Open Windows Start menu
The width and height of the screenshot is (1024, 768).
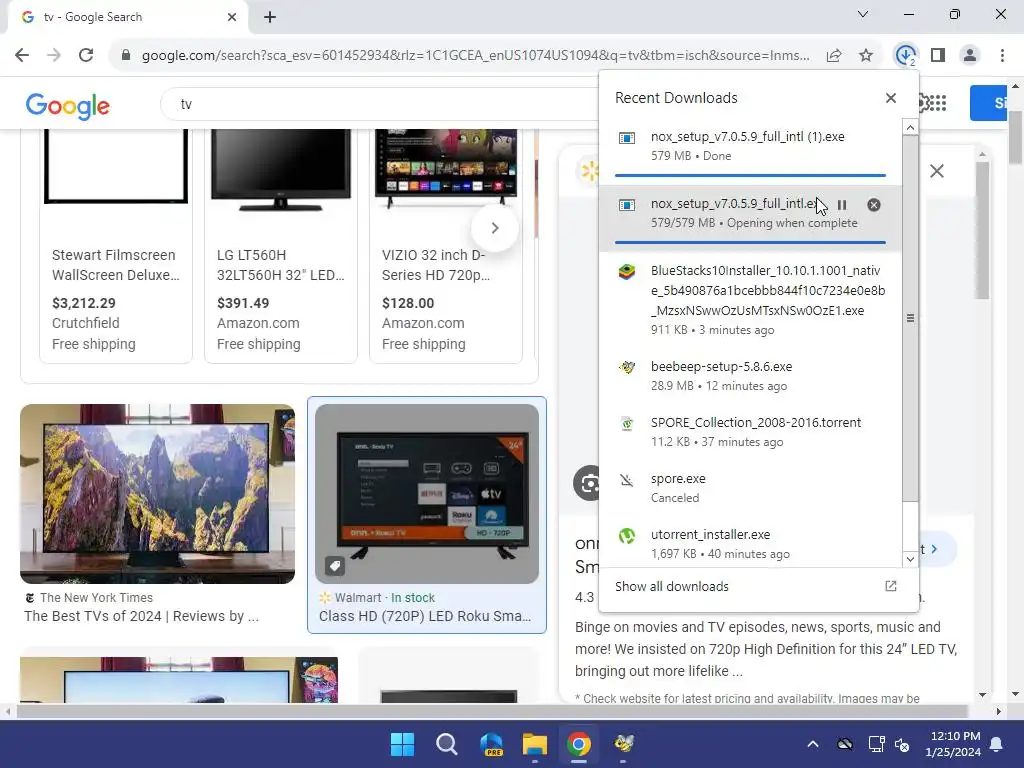402,744
